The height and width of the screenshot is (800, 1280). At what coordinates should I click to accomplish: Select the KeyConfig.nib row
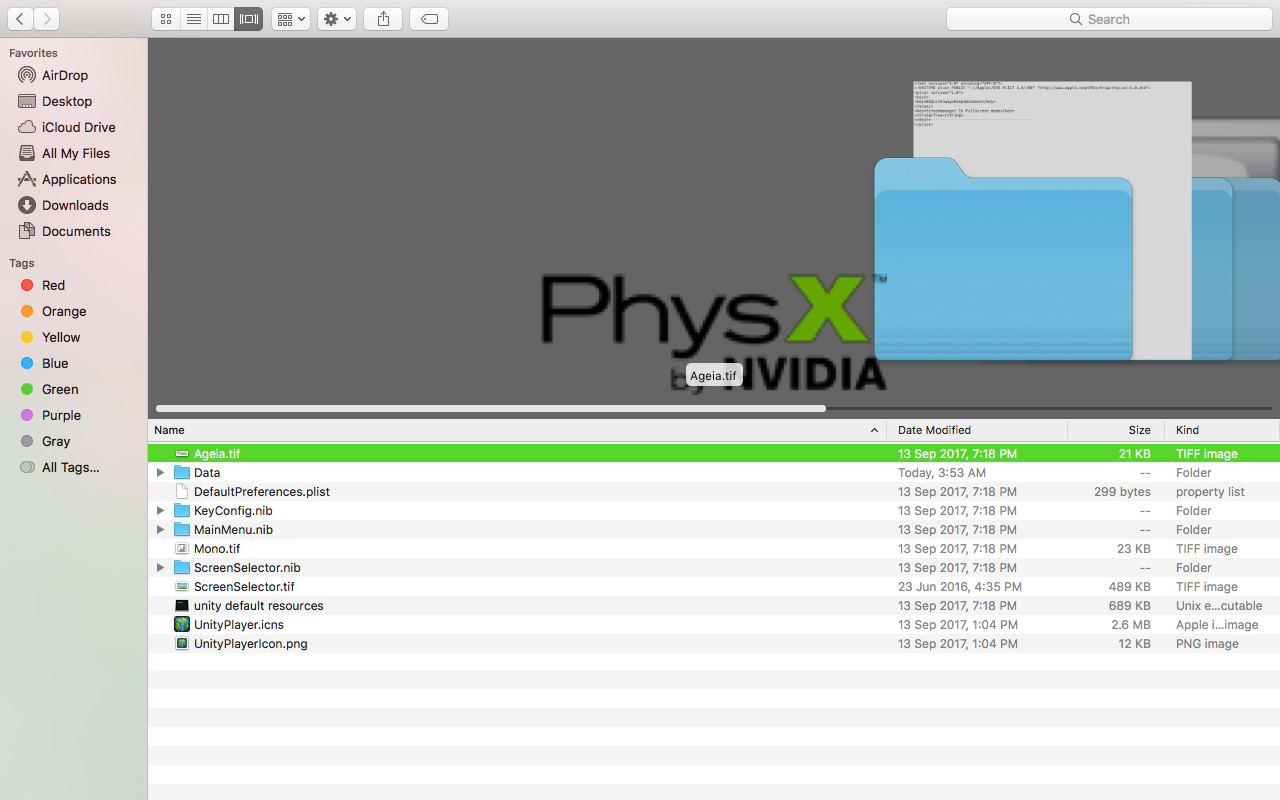[x=714, y=511]
